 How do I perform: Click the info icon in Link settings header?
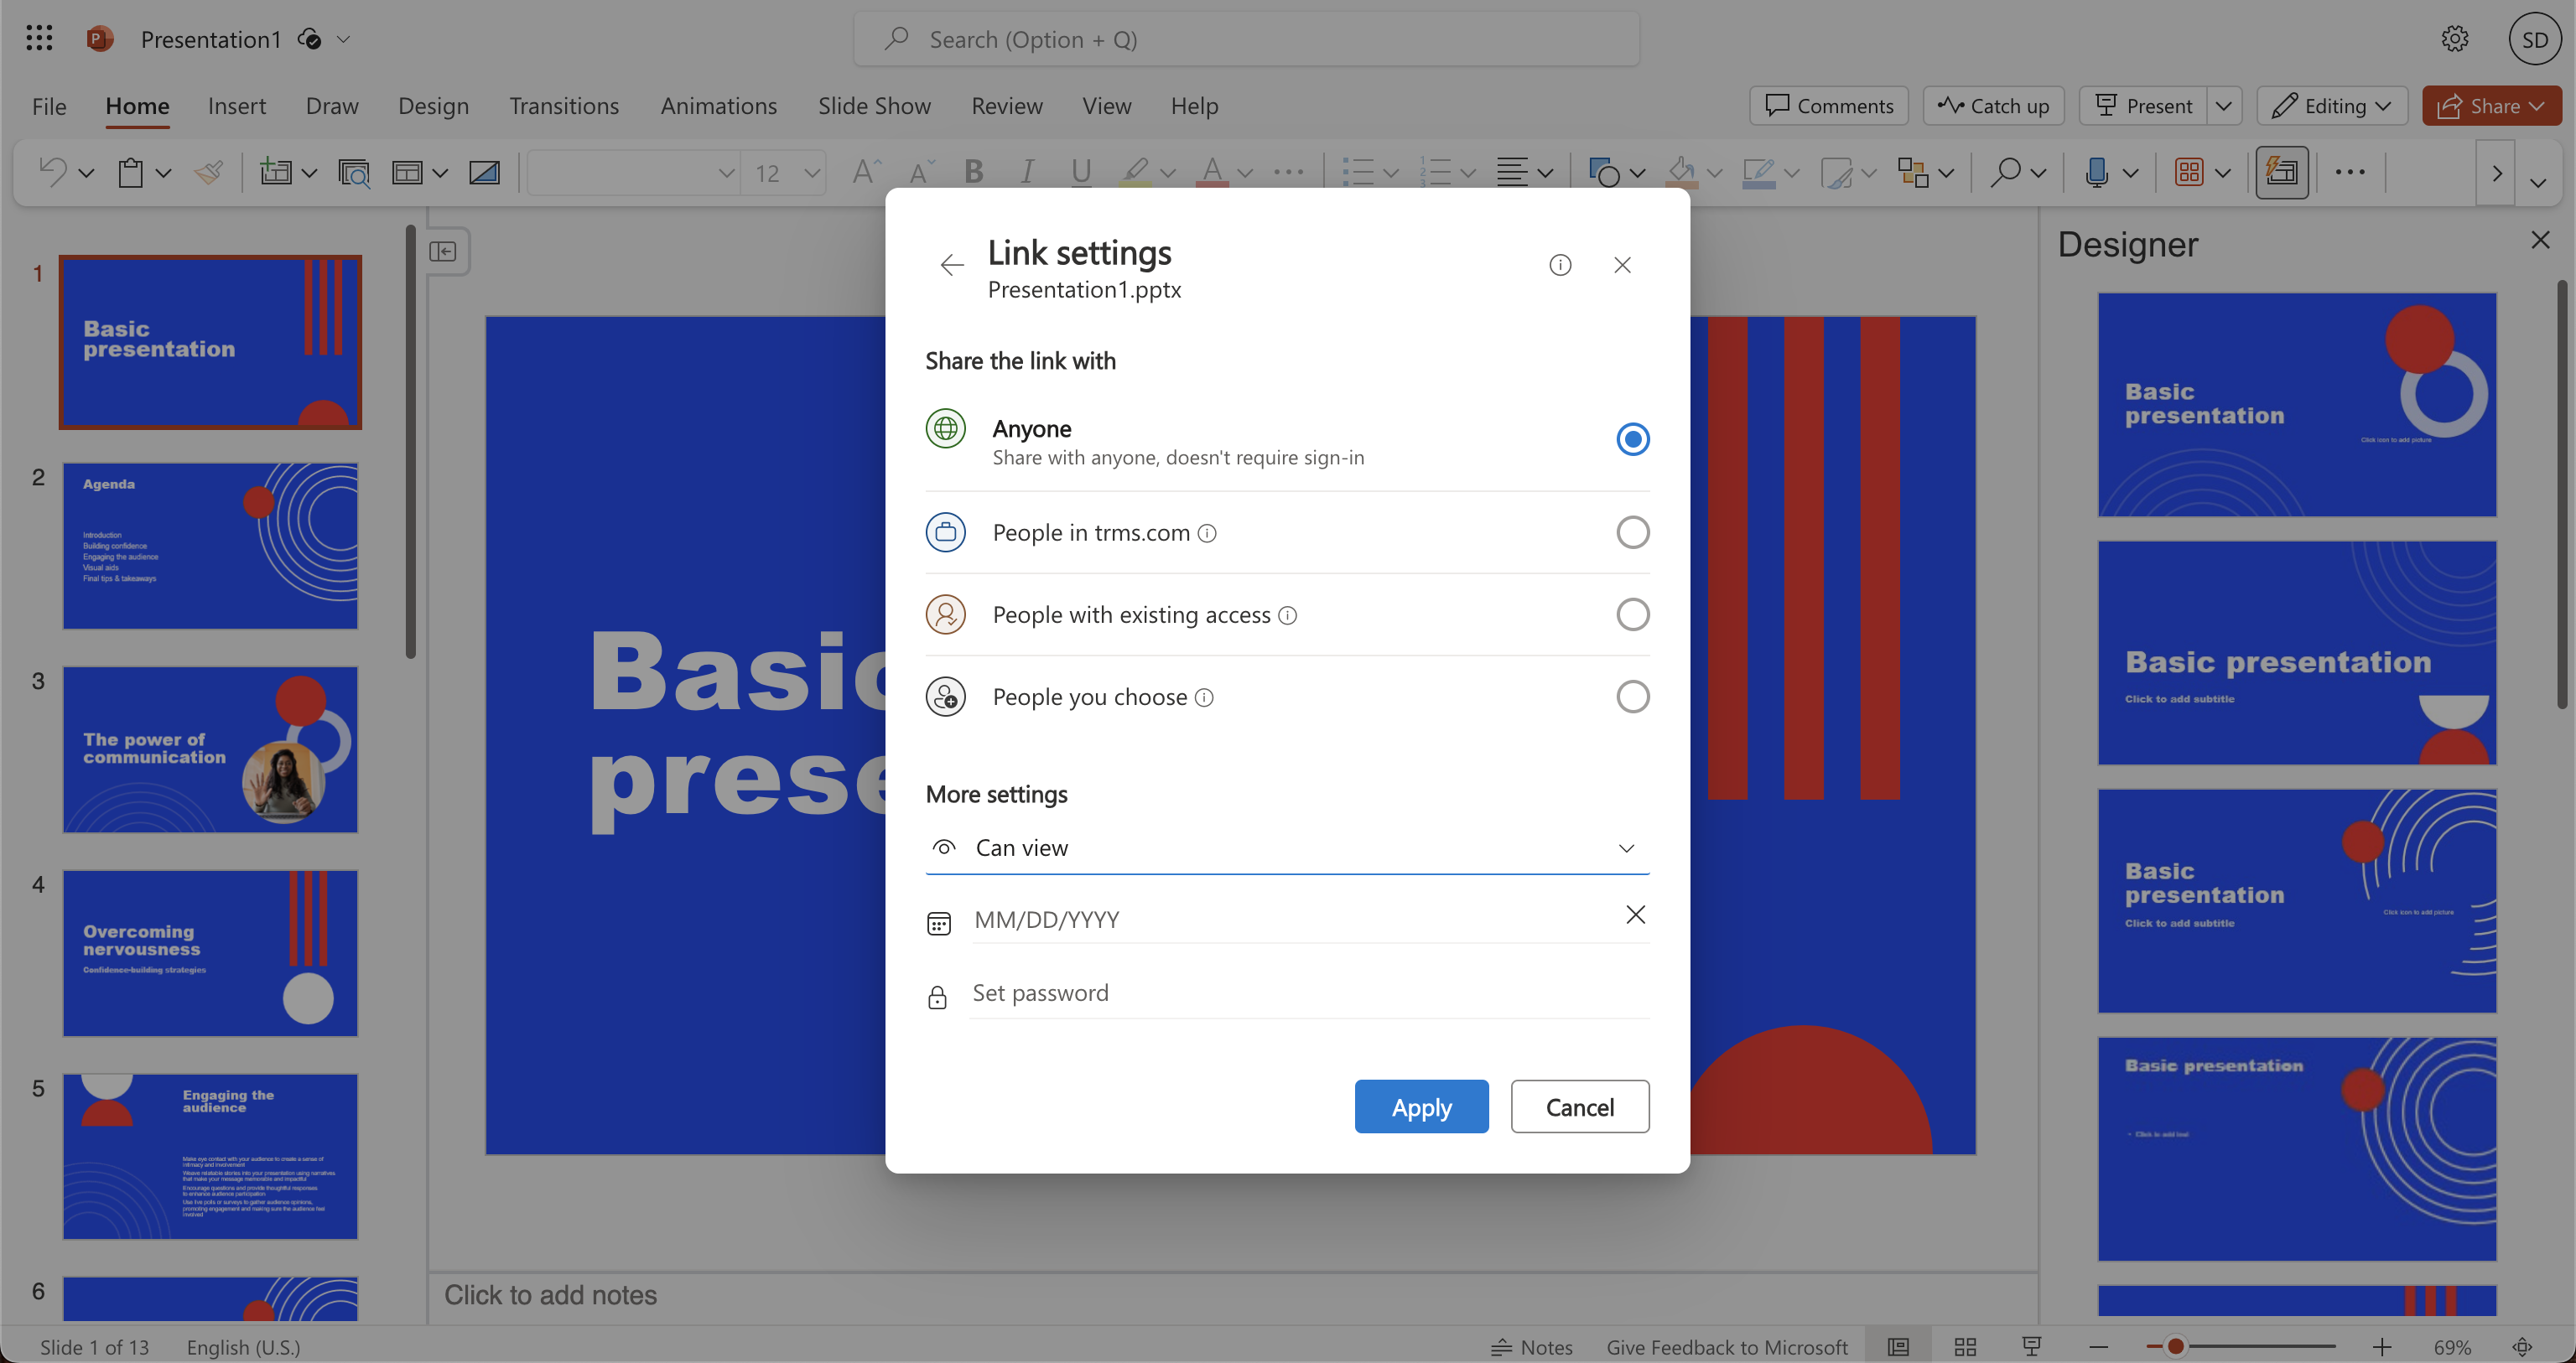[x=1560, y=265]
